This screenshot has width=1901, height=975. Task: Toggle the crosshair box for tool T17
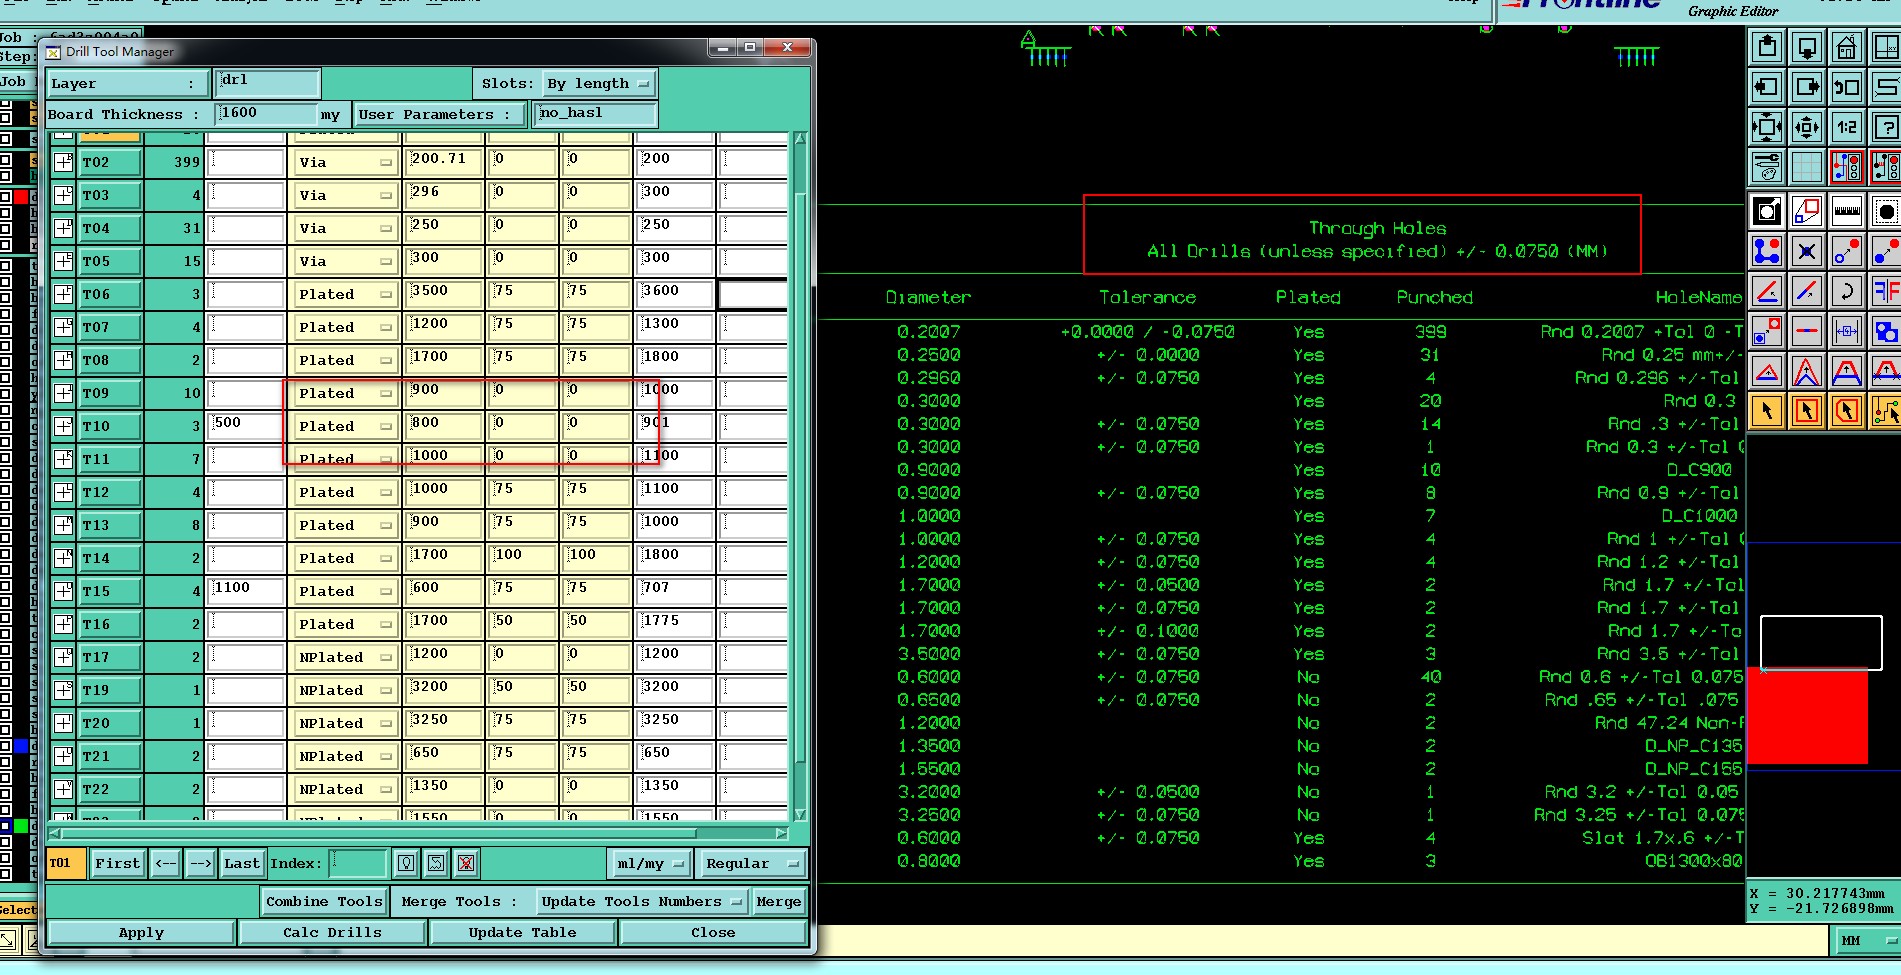pos(63,657)
